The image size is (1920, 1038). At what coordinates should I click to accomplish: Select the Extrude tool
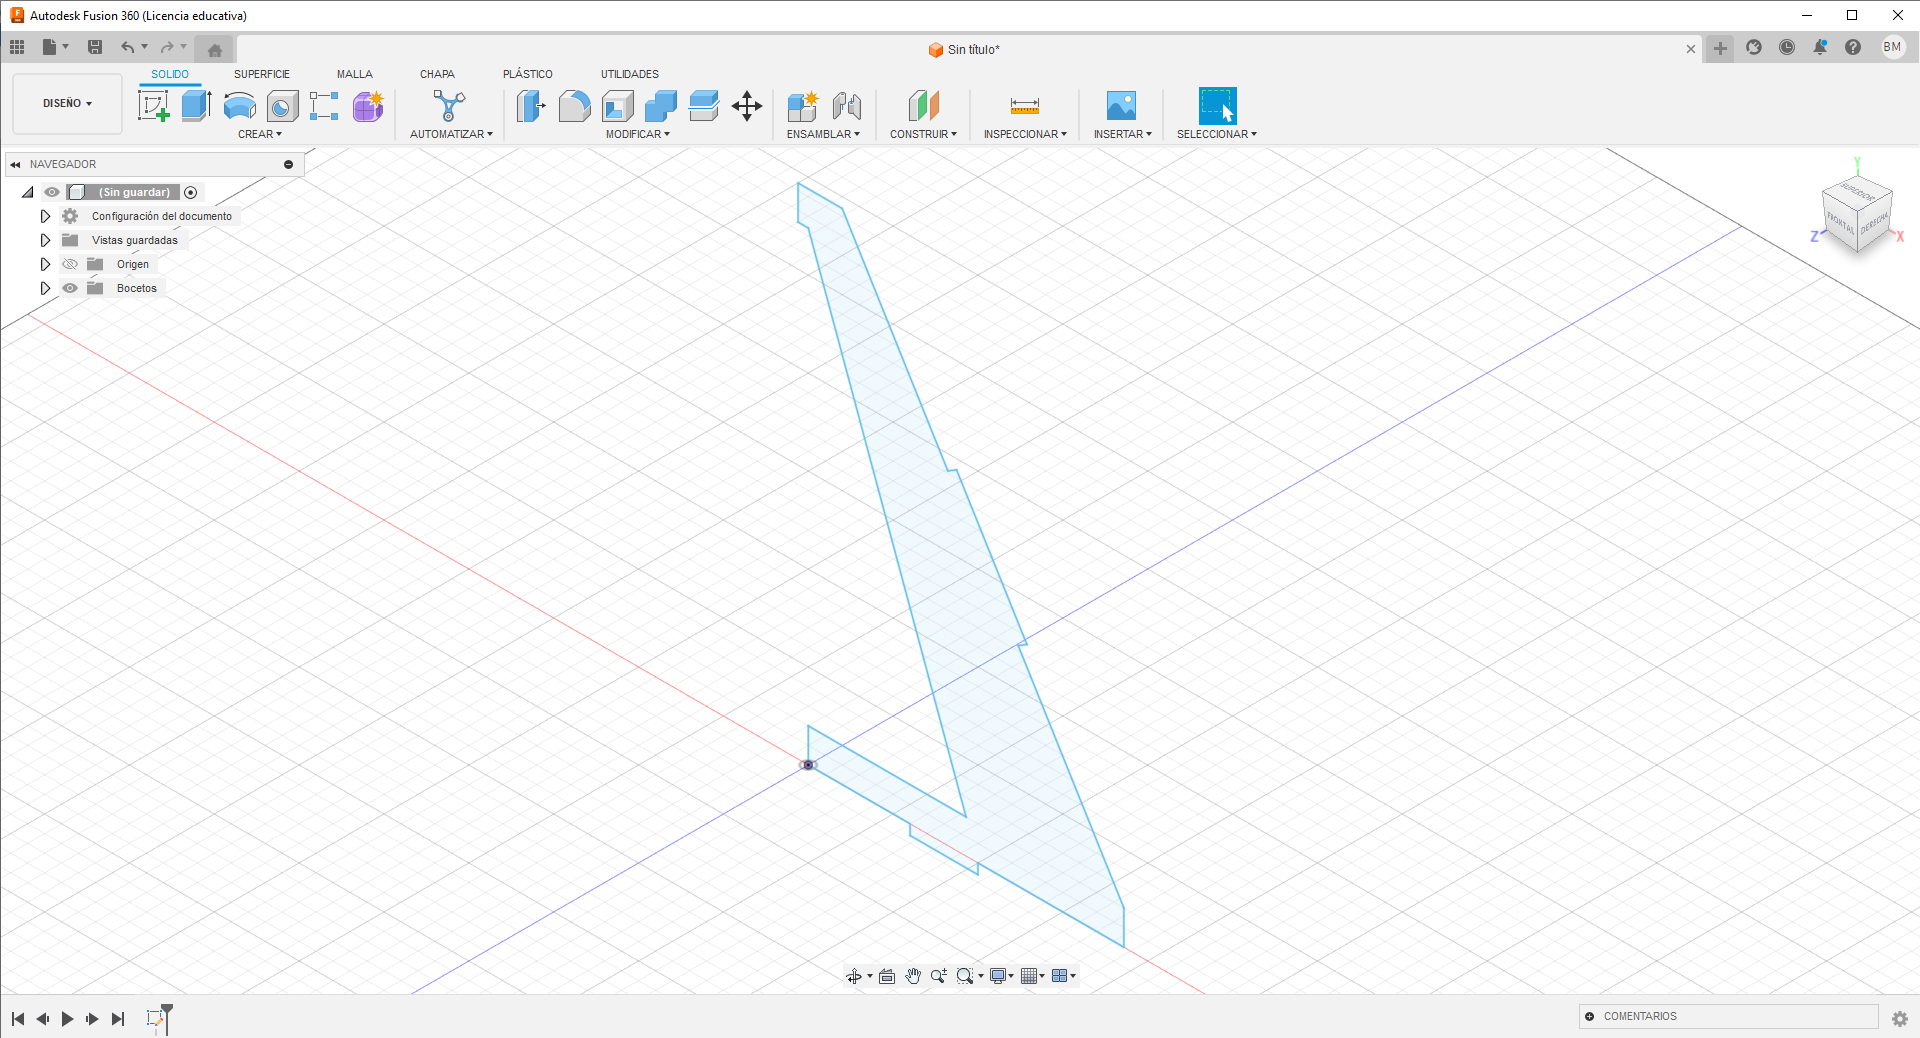[194, 105]
